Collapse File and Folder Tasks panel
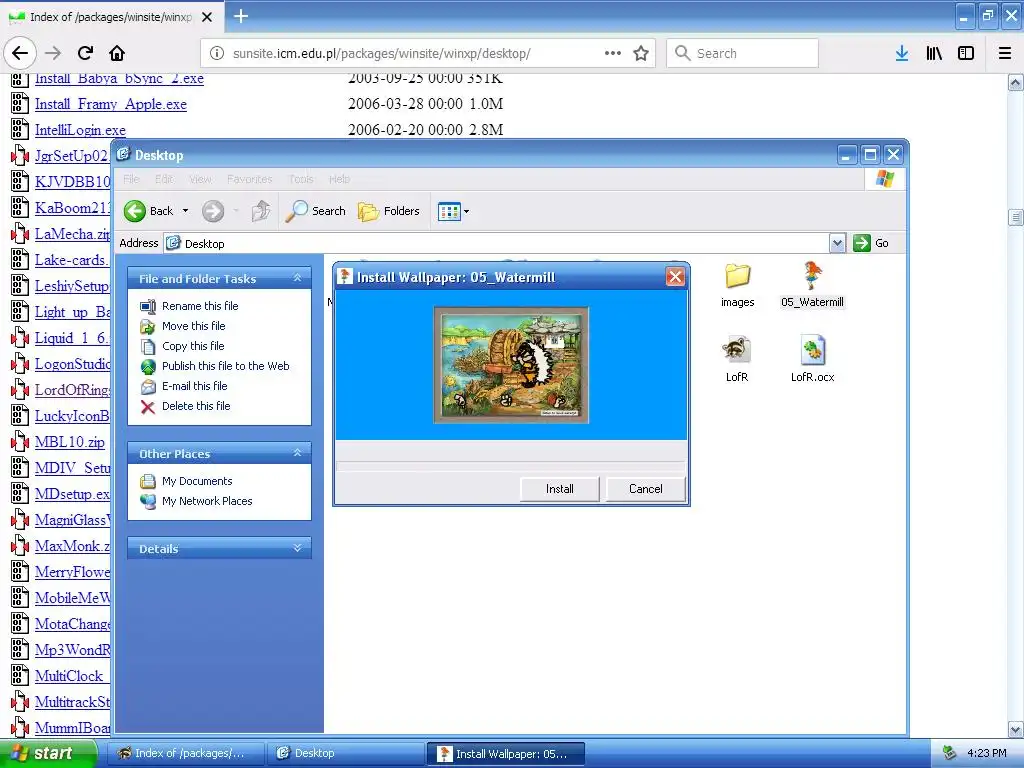Screen dimensions: 1024x768 [x=297, y=278]
